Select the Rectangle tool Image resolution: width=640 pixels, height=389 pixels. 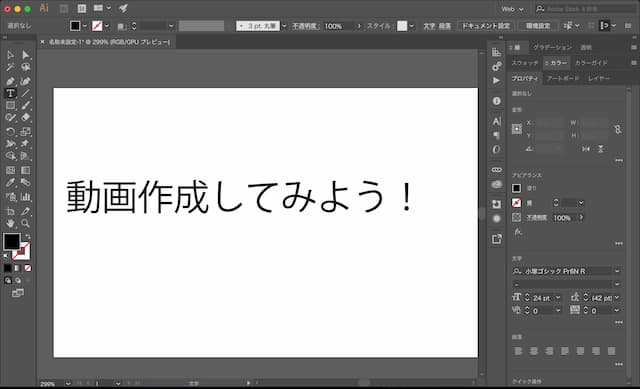(x=10, y=105)
